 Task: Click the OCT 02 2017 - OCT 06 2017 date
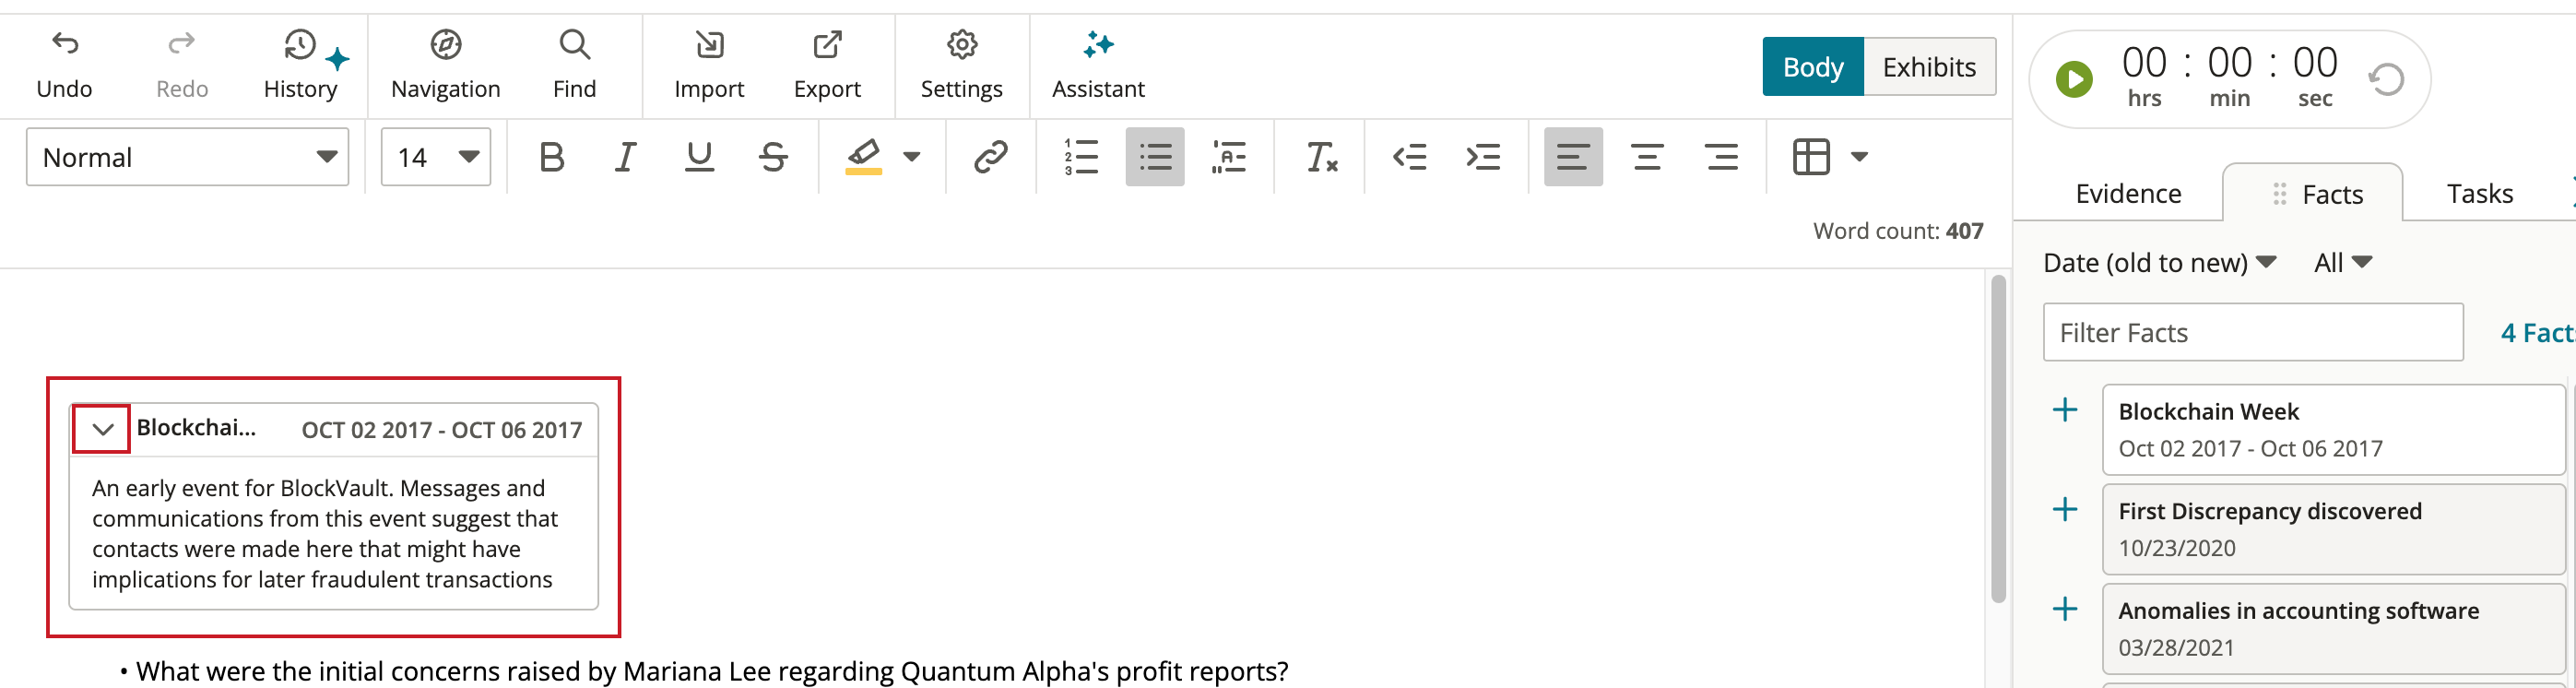coord(442,430)
